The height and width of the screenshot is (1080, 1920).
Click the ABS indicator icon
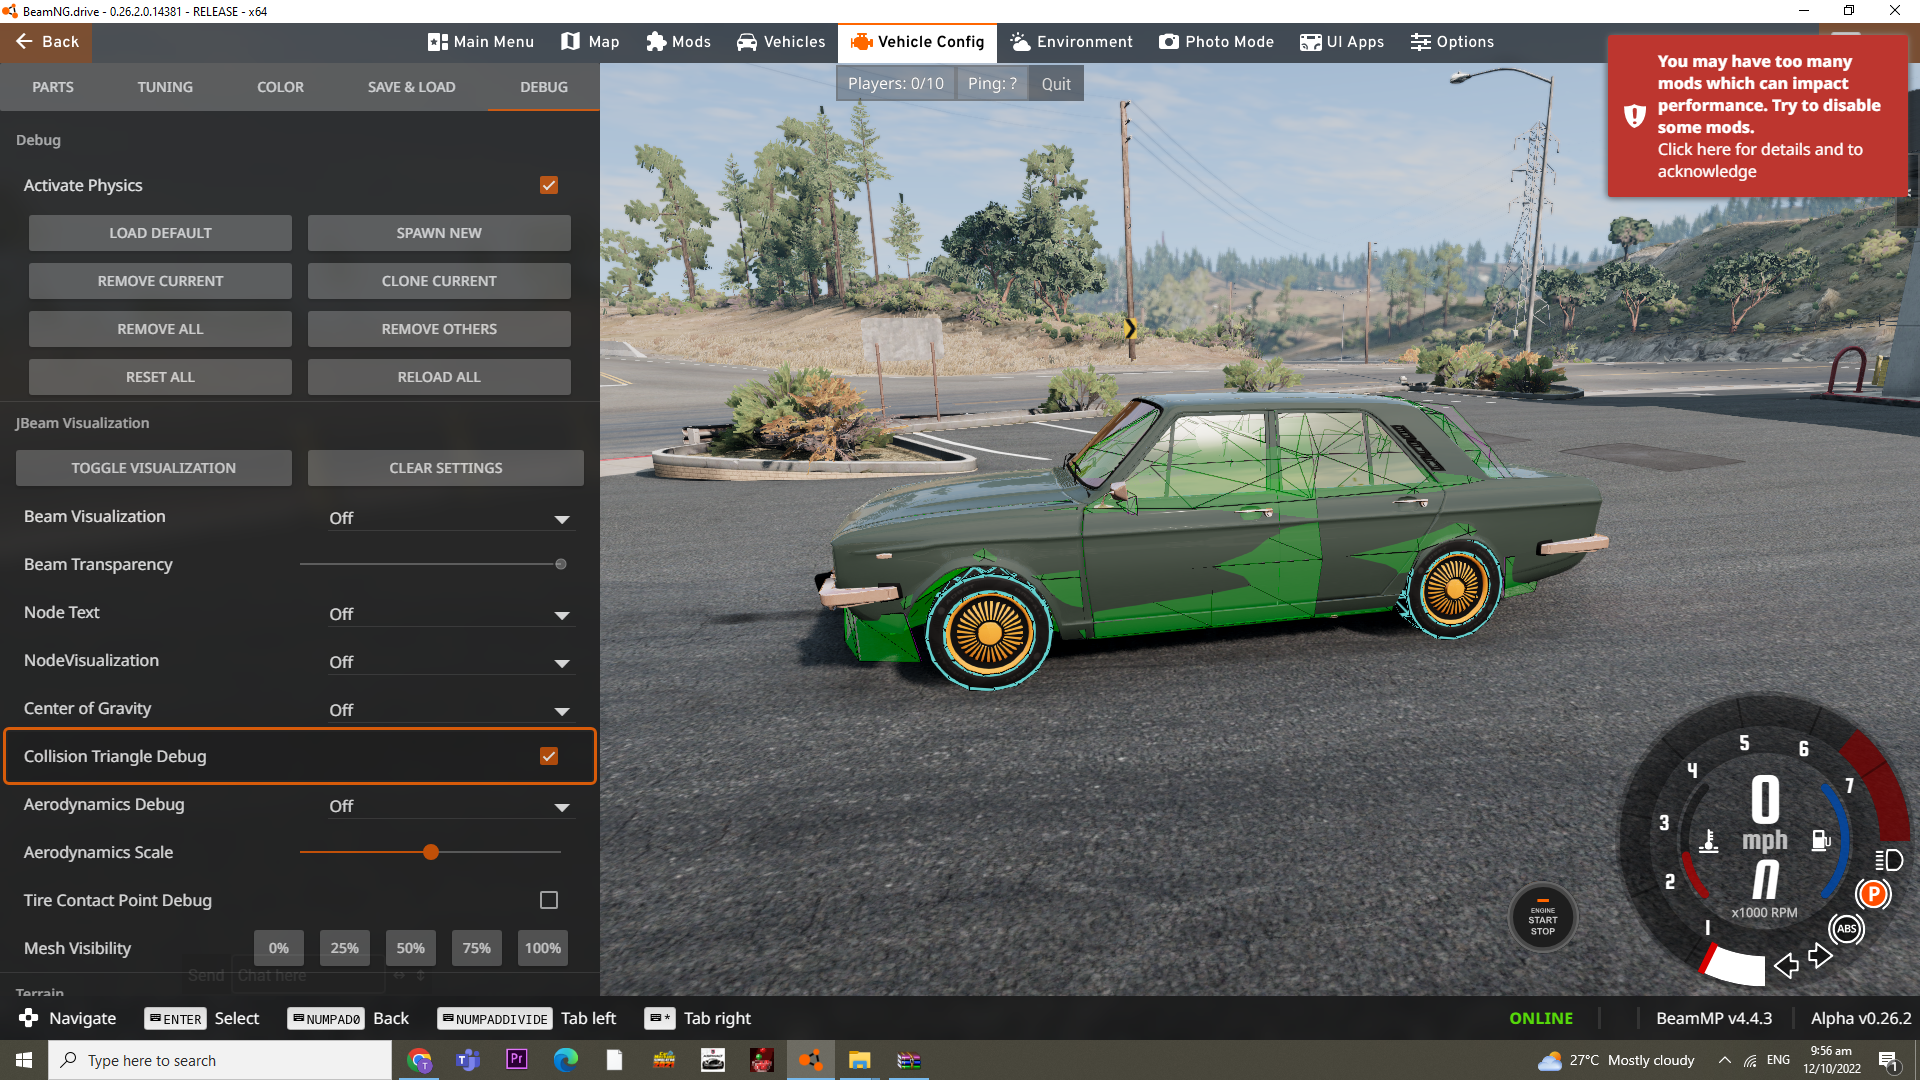(1846, 929)
